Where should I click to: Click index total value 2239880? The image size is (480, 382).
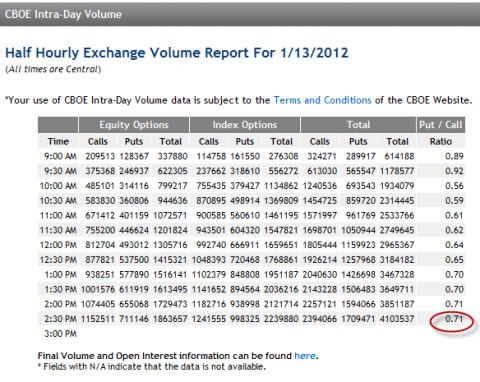281,319
